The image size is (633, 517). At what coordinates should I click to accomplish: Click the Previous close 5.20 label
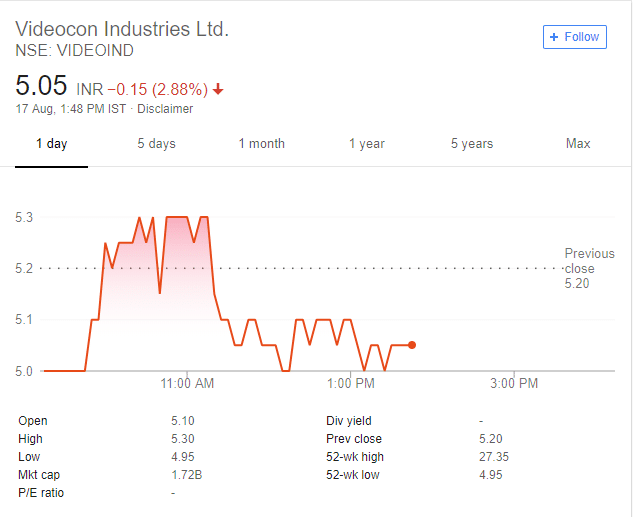pos(589,268)
